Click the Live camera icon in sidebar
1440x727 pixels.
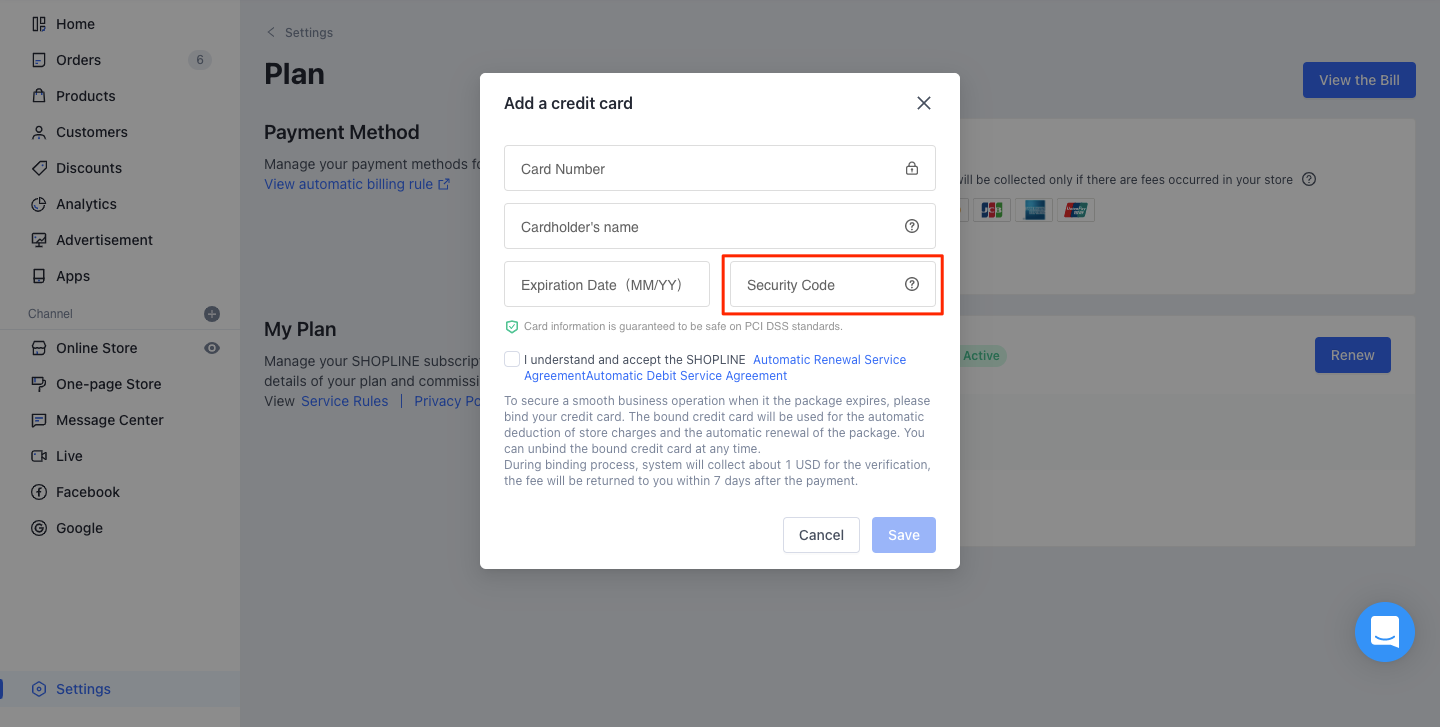[x=39, y=456]
